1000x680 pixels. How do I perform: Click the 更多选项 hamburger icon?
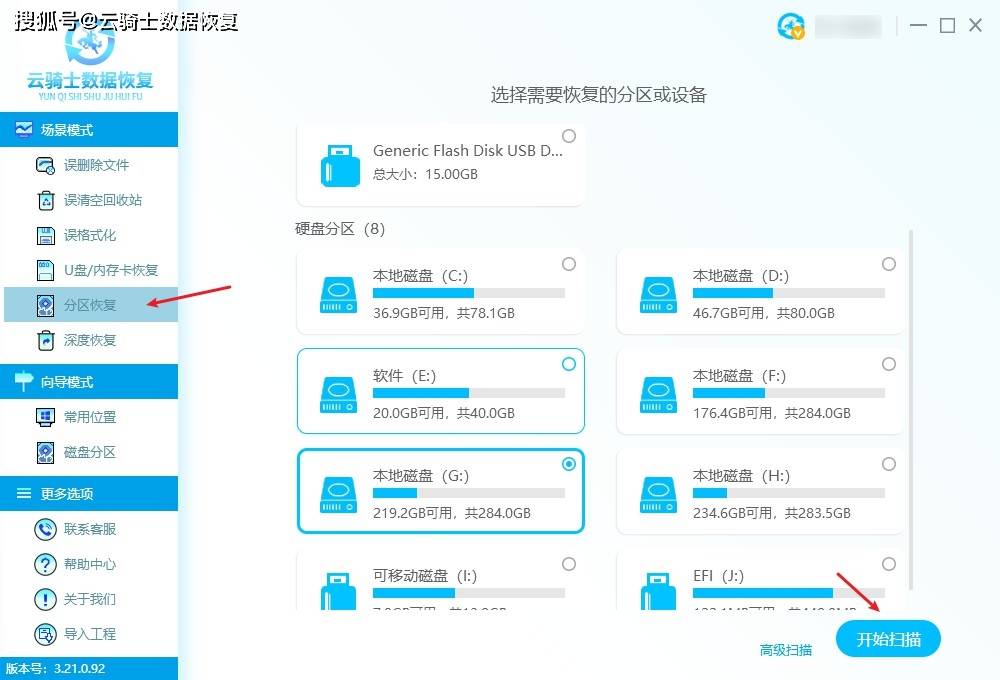point(24,493)
